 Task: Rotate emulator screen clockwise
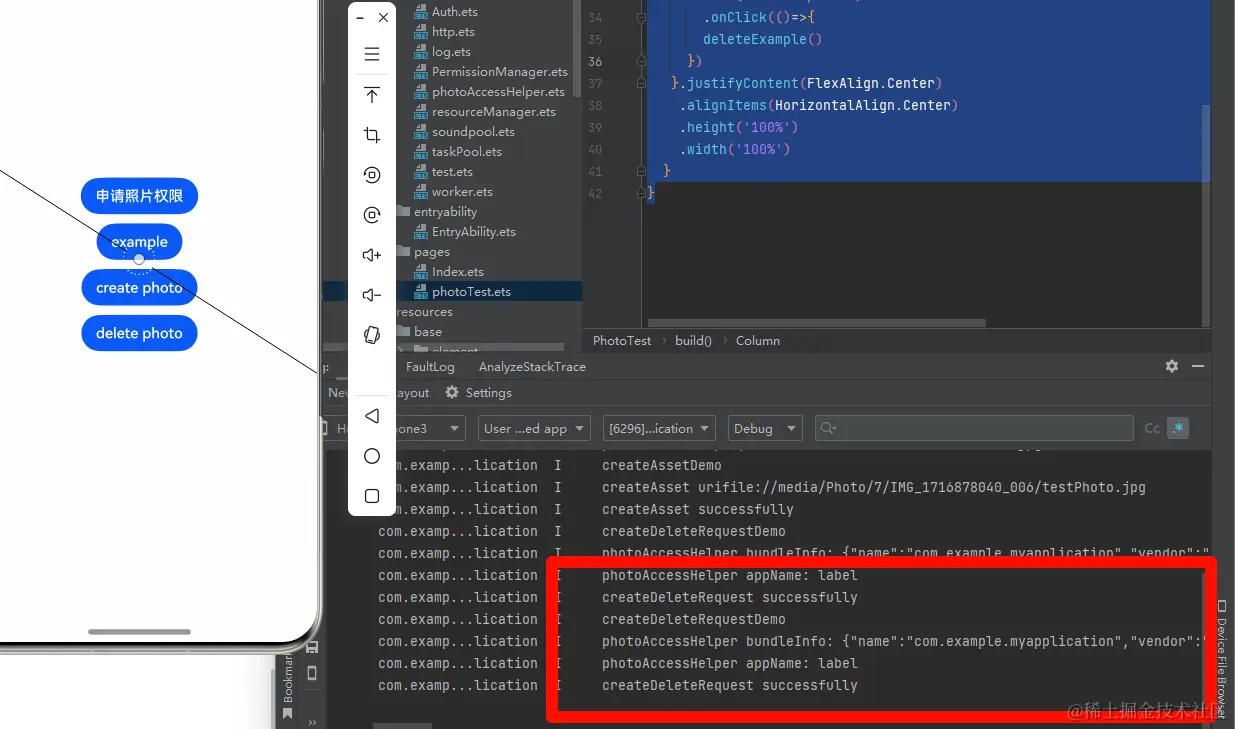[x=372, y=215]
